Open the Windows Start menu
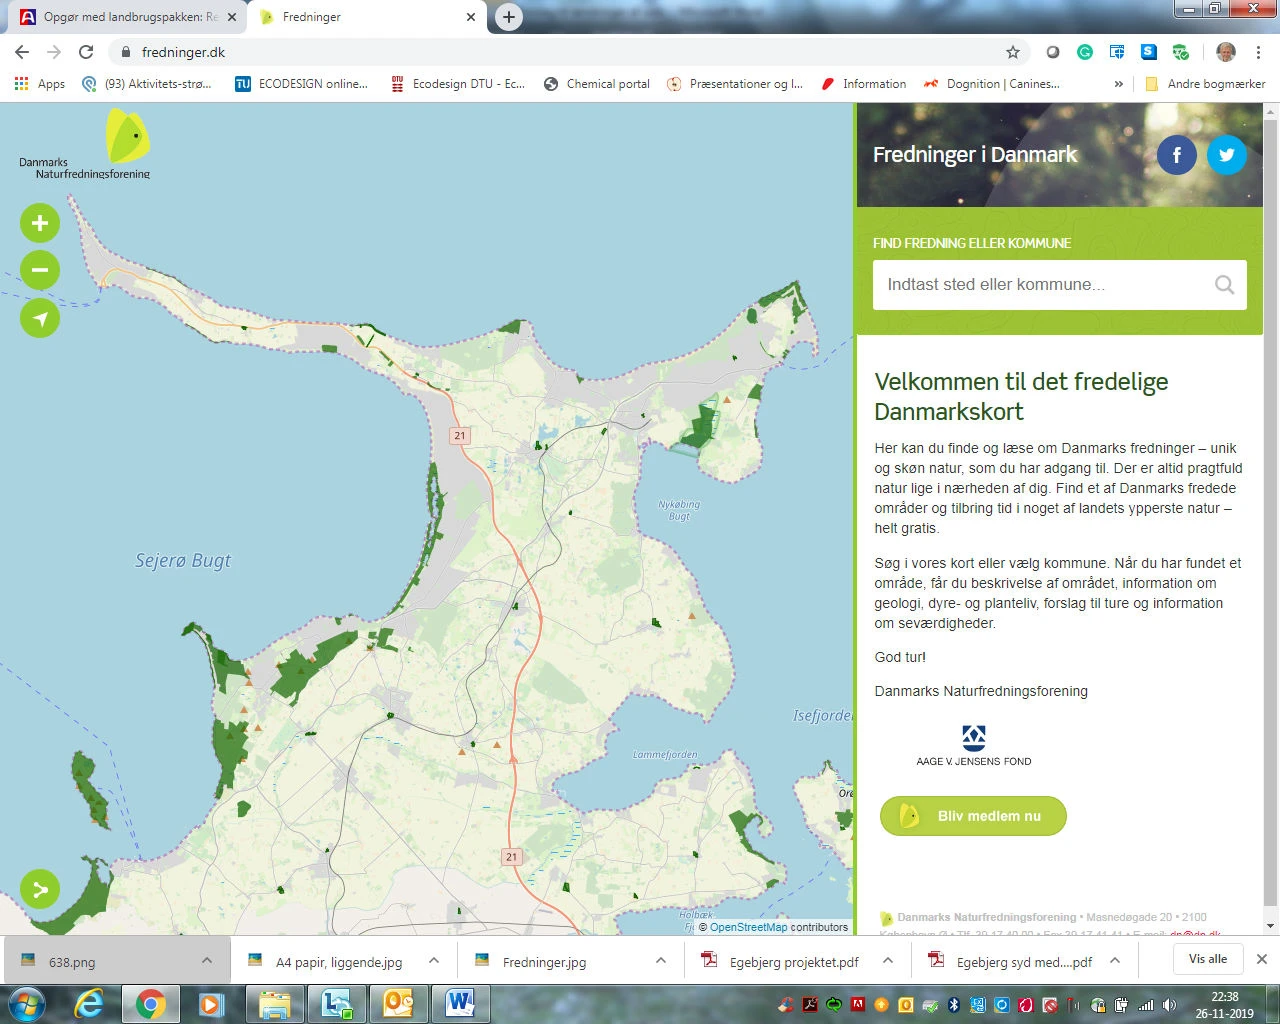Screen dimensions: 1280x1024 (26, 1003)
